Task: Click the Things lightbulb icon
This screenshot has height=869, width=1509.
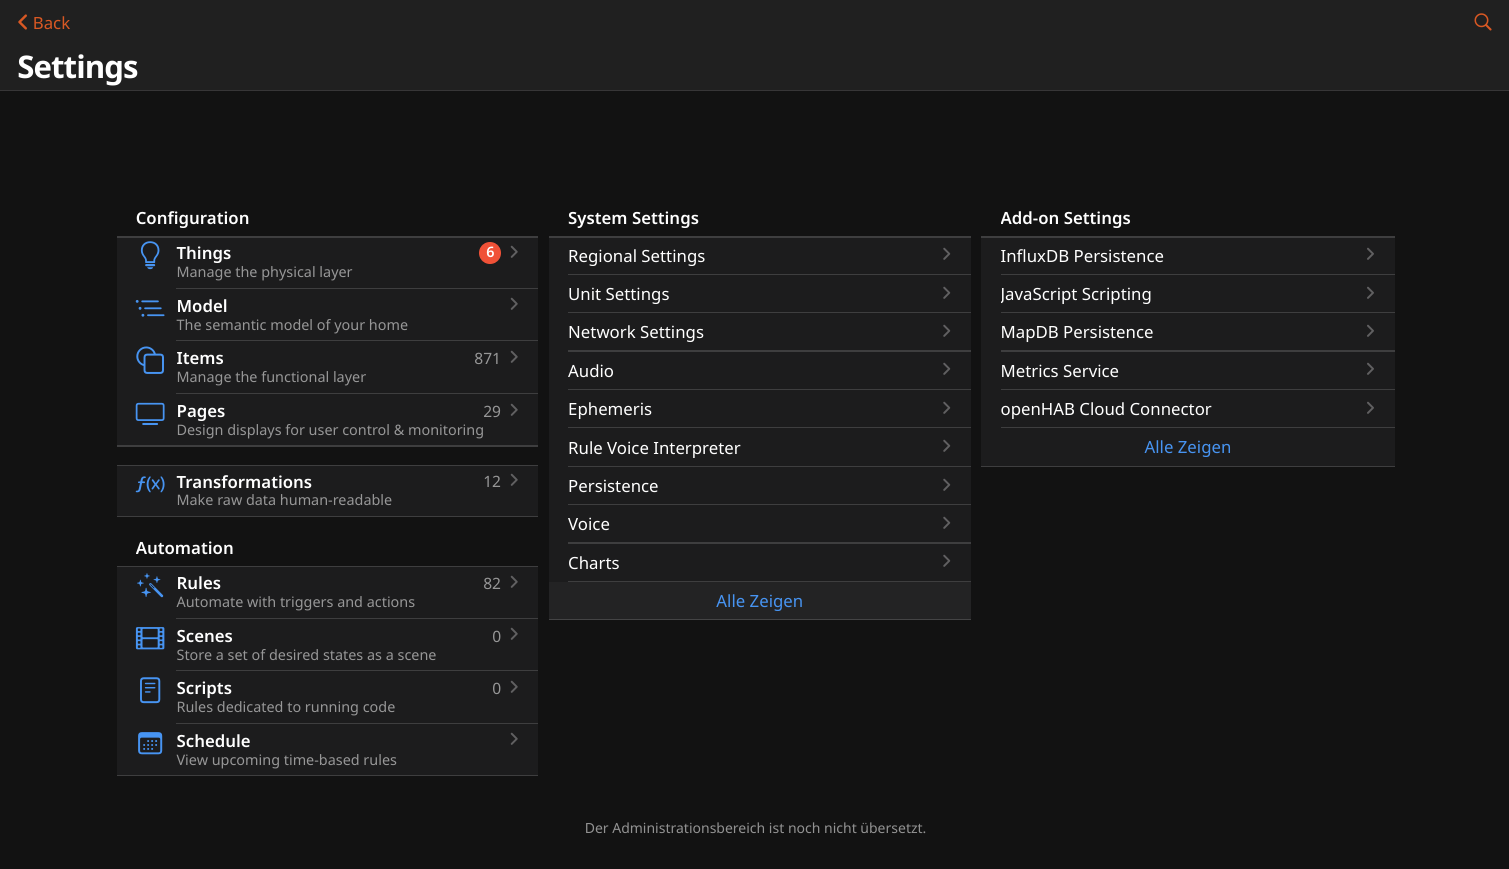Action: coord(150,255)
